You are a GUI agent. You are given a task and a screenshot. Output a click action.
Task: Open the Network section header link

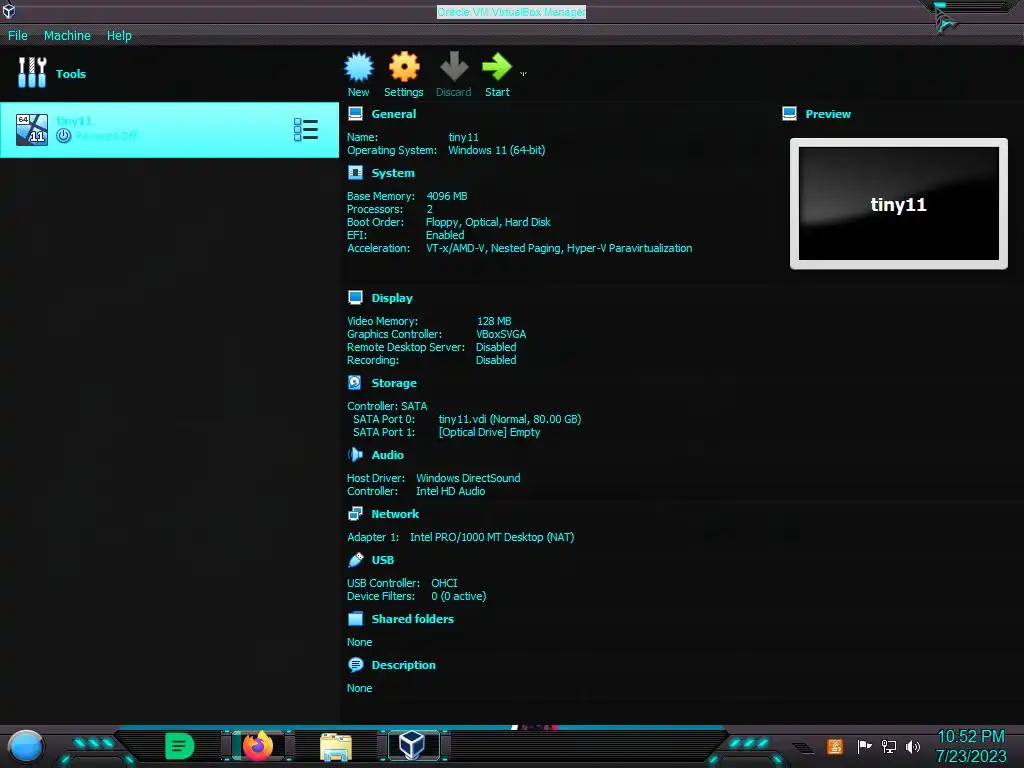point(395,514)
